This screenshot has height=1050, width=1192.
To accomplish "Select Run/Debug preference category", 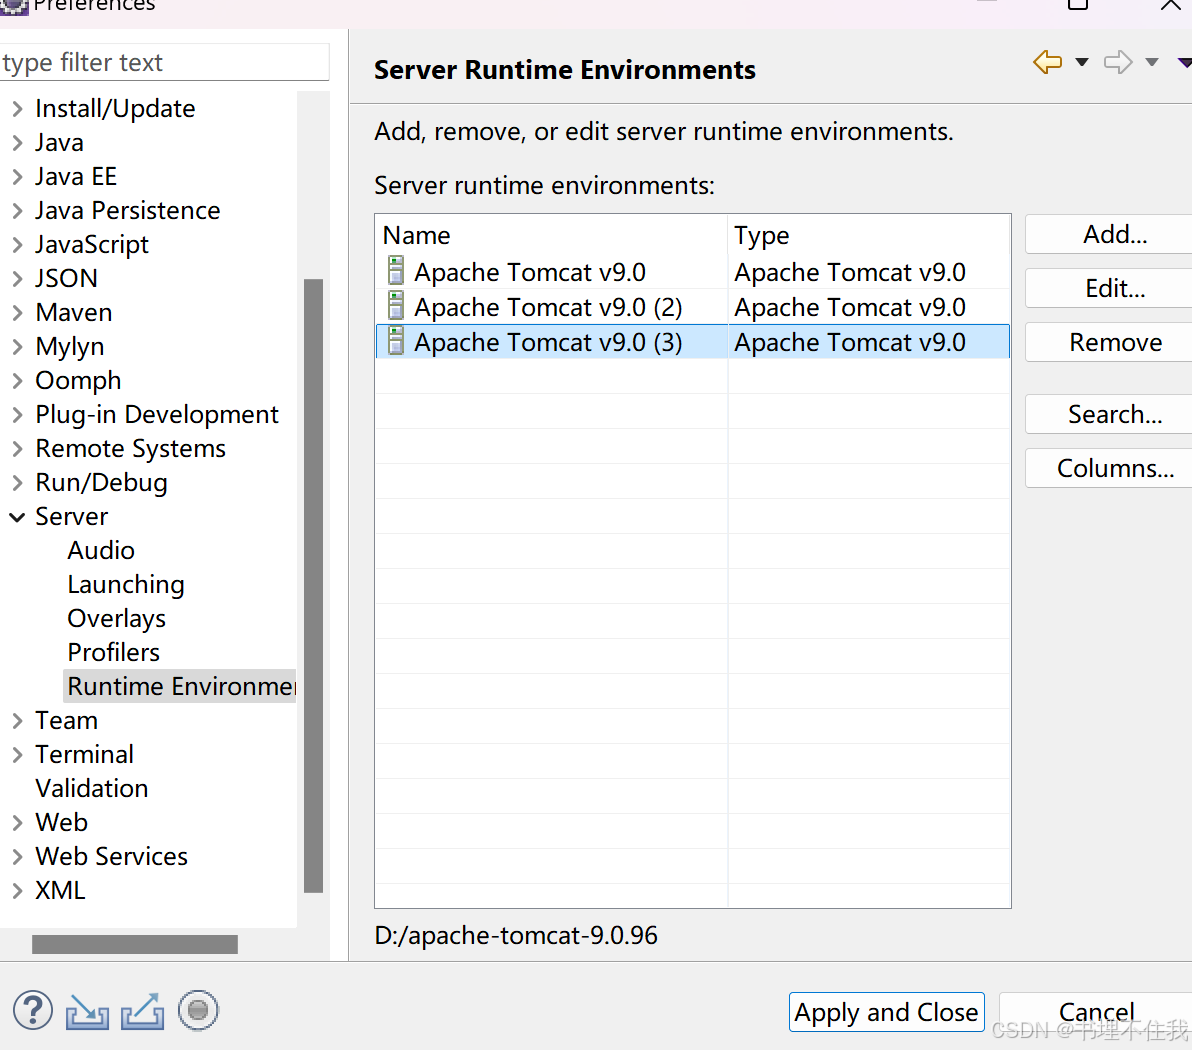I will [x=101, y=483].
